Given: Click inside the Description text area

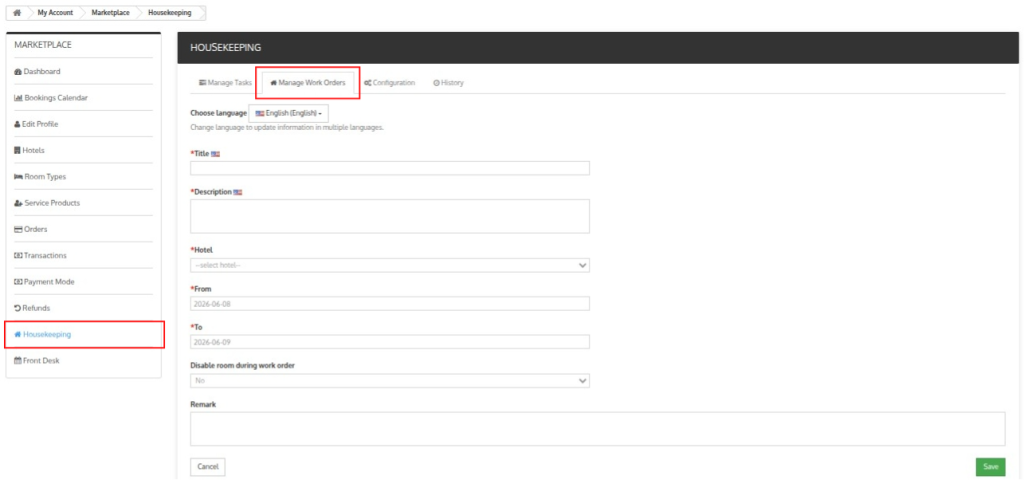Looking at the screenshot, I should click(x=390, y=216).
